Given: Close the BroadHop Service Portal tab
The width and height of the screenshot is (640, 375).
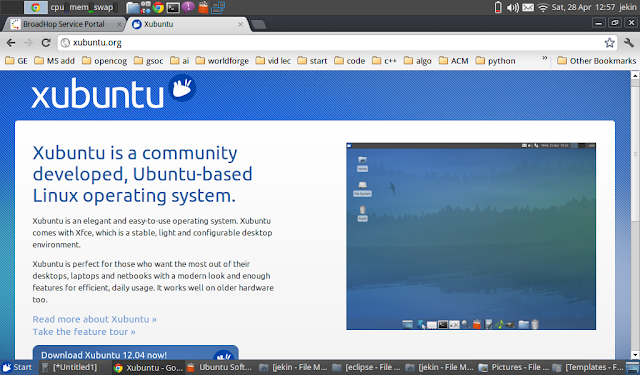Looking at the screenshot, I should tap(119, 24).
